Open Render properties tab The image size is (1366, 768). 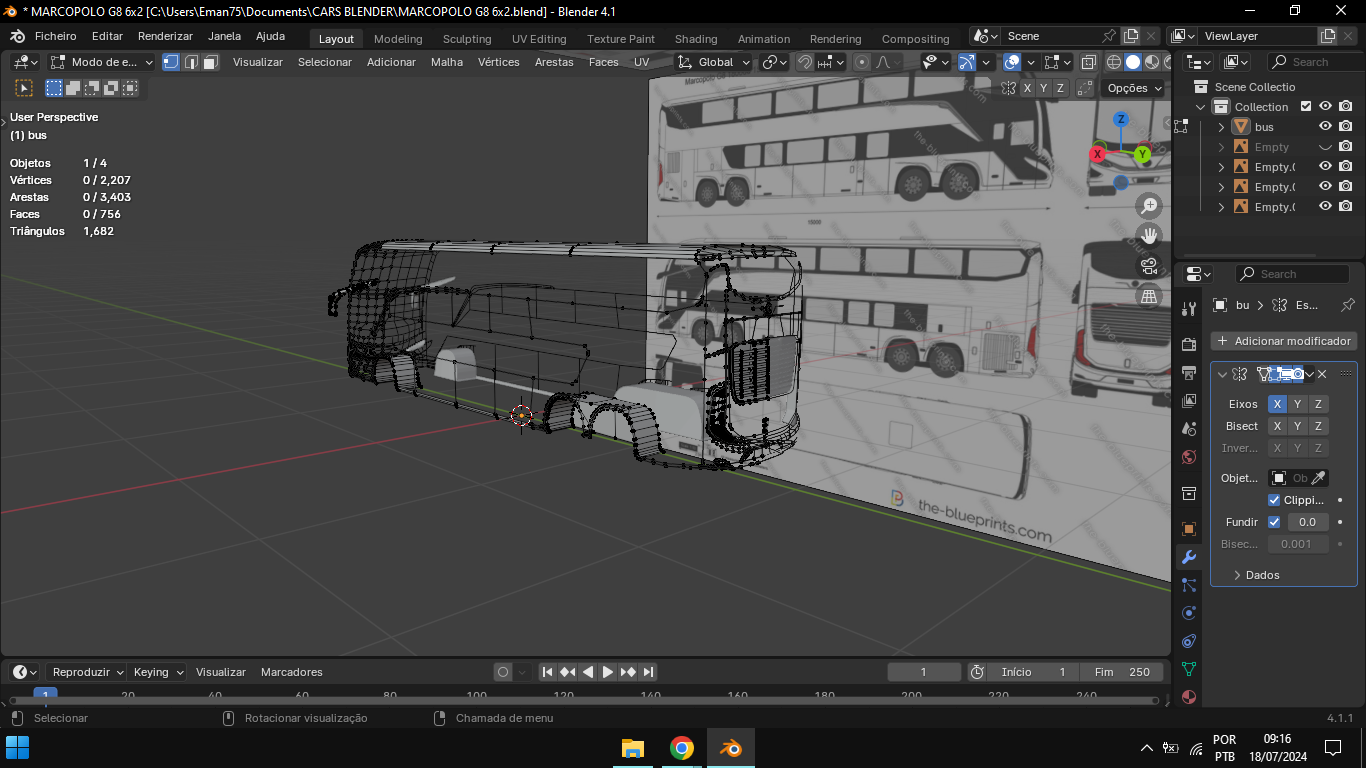(1189, 345)
